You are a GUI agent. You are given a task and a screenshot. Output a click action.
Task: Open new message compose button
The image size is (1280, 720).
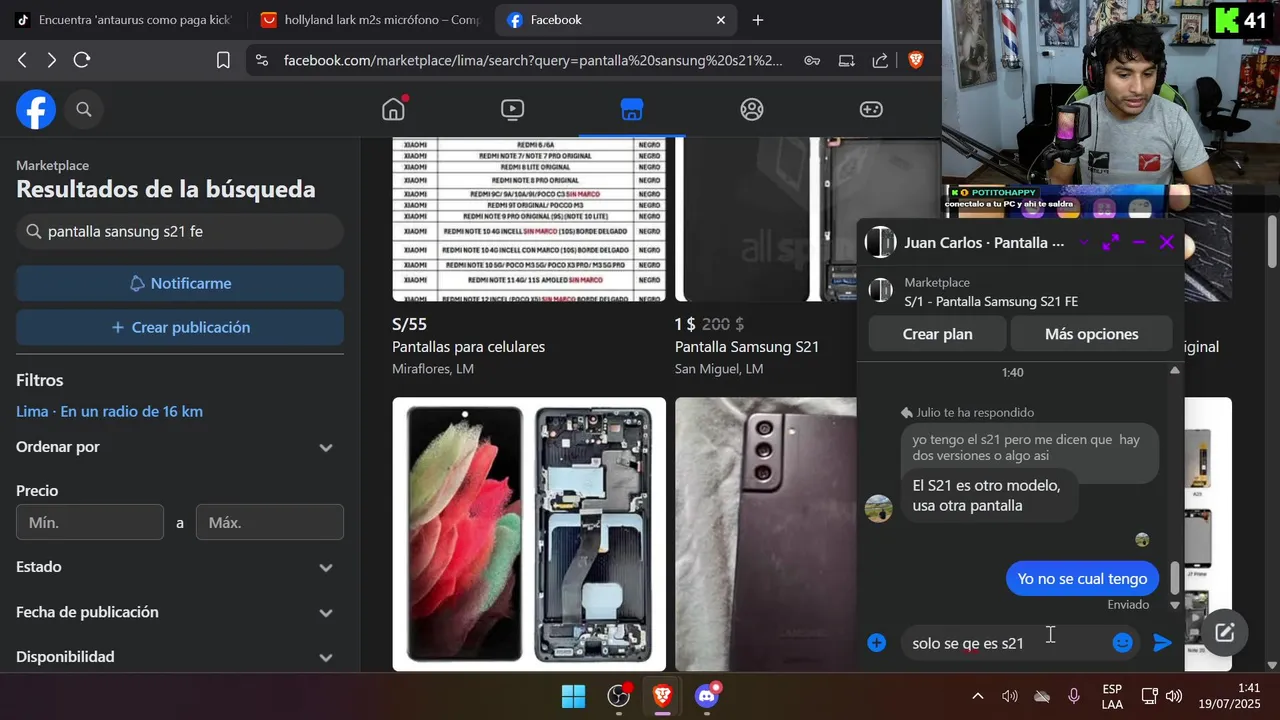[x=1224, y=632]
